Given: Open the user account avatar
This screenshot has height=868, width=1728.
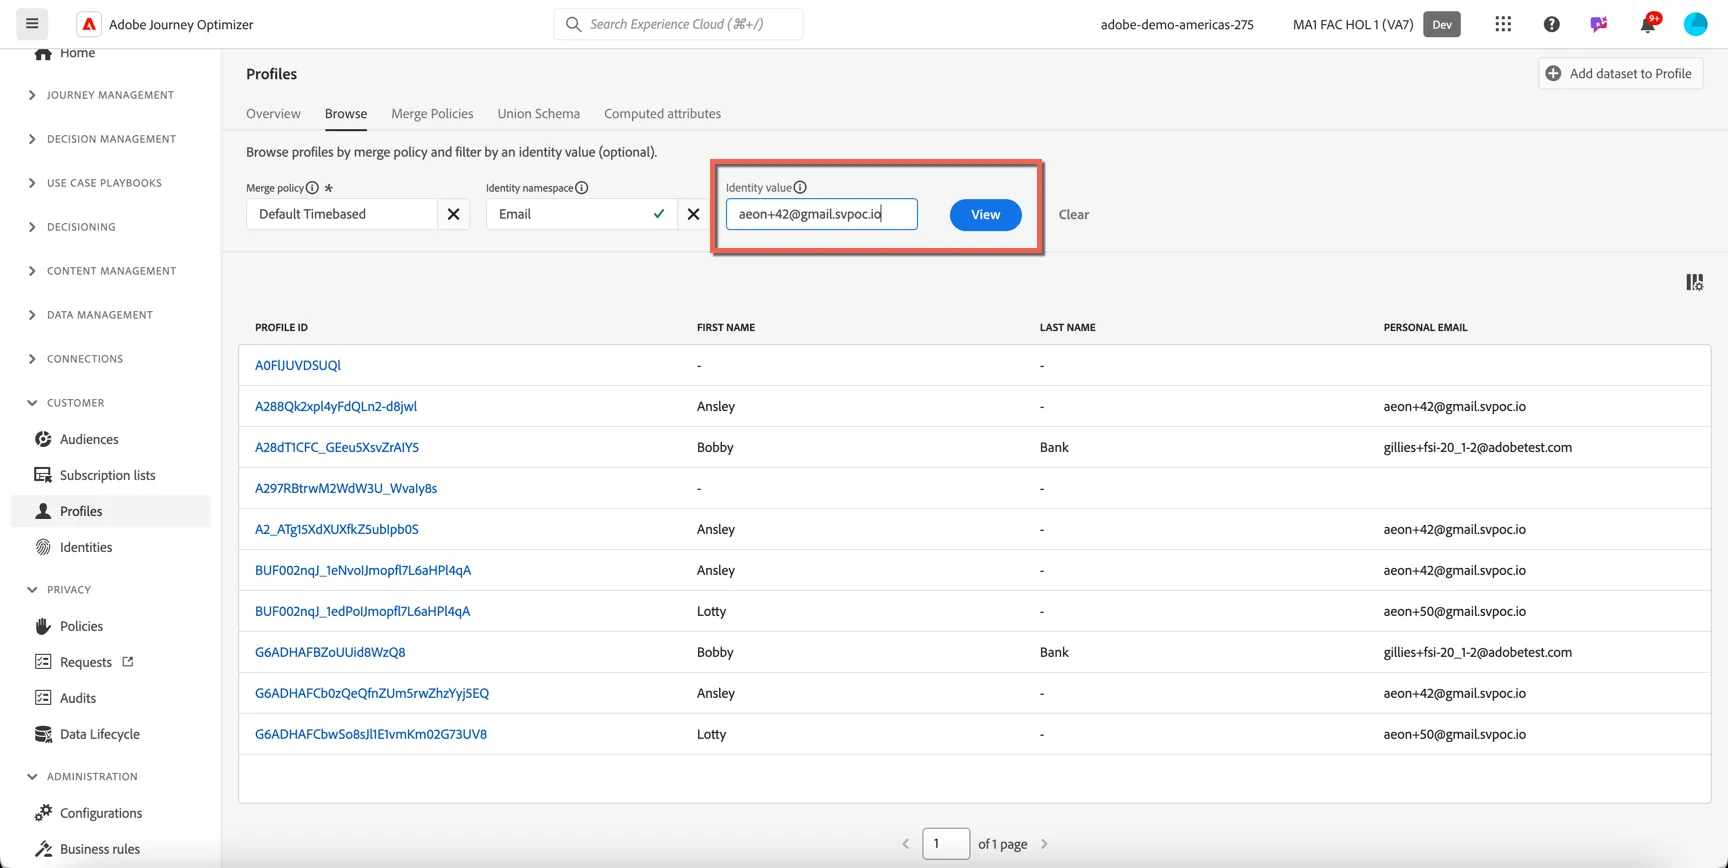Looking at the screenshot, I should (1696, 24).
